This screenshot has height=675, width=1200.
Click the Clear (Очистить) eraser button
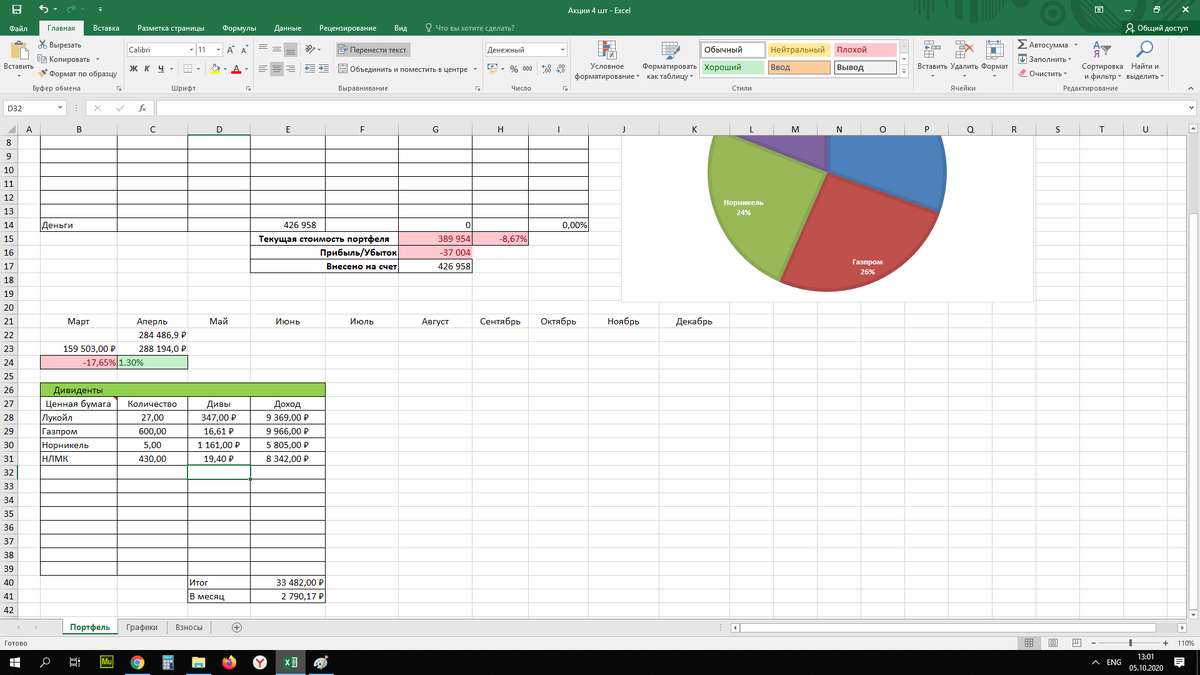coord(1042,73)
